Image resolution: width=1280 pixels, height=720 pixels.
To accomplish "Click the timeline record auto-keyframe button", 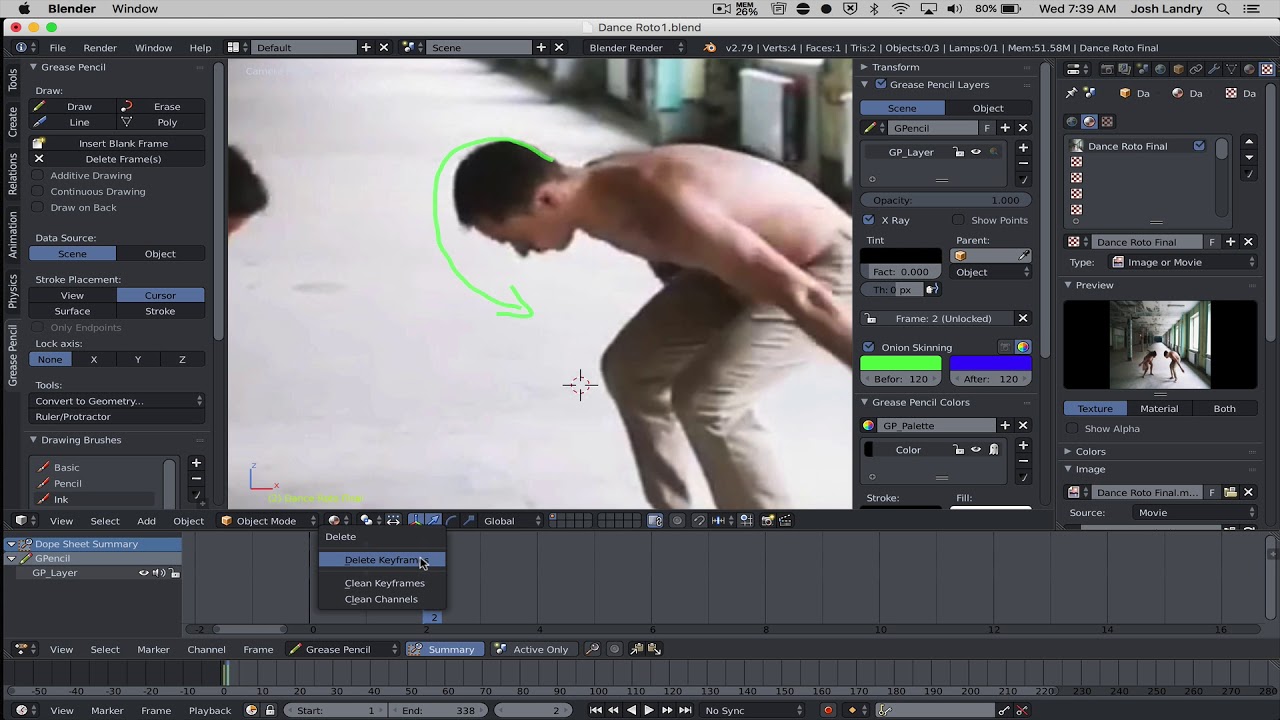I will [x=827, y=710].
